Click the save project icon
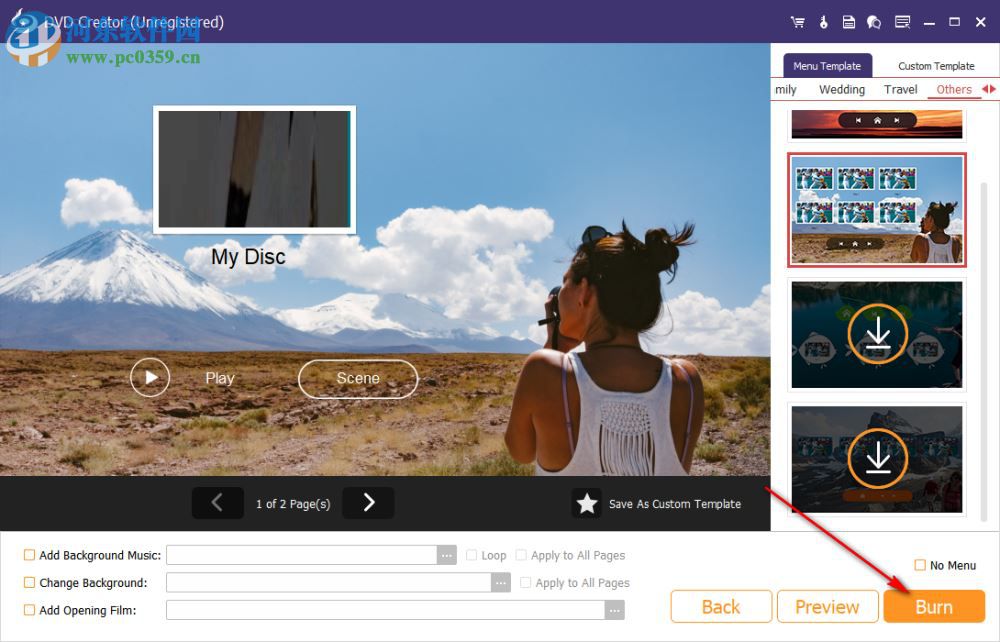 click(849, 22)
